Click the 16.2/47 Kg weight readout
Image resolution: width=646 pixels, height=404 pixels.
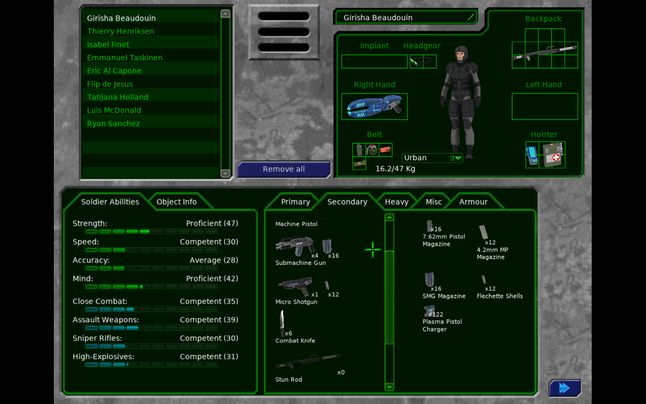pos(395,169)
